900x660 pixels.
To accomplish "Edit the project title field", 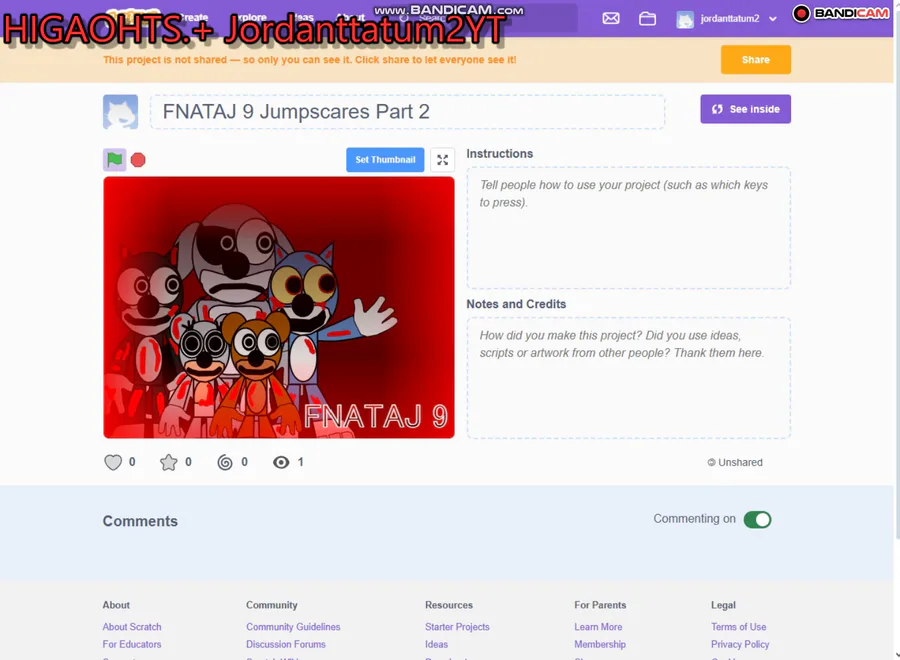I will point(408,112).
